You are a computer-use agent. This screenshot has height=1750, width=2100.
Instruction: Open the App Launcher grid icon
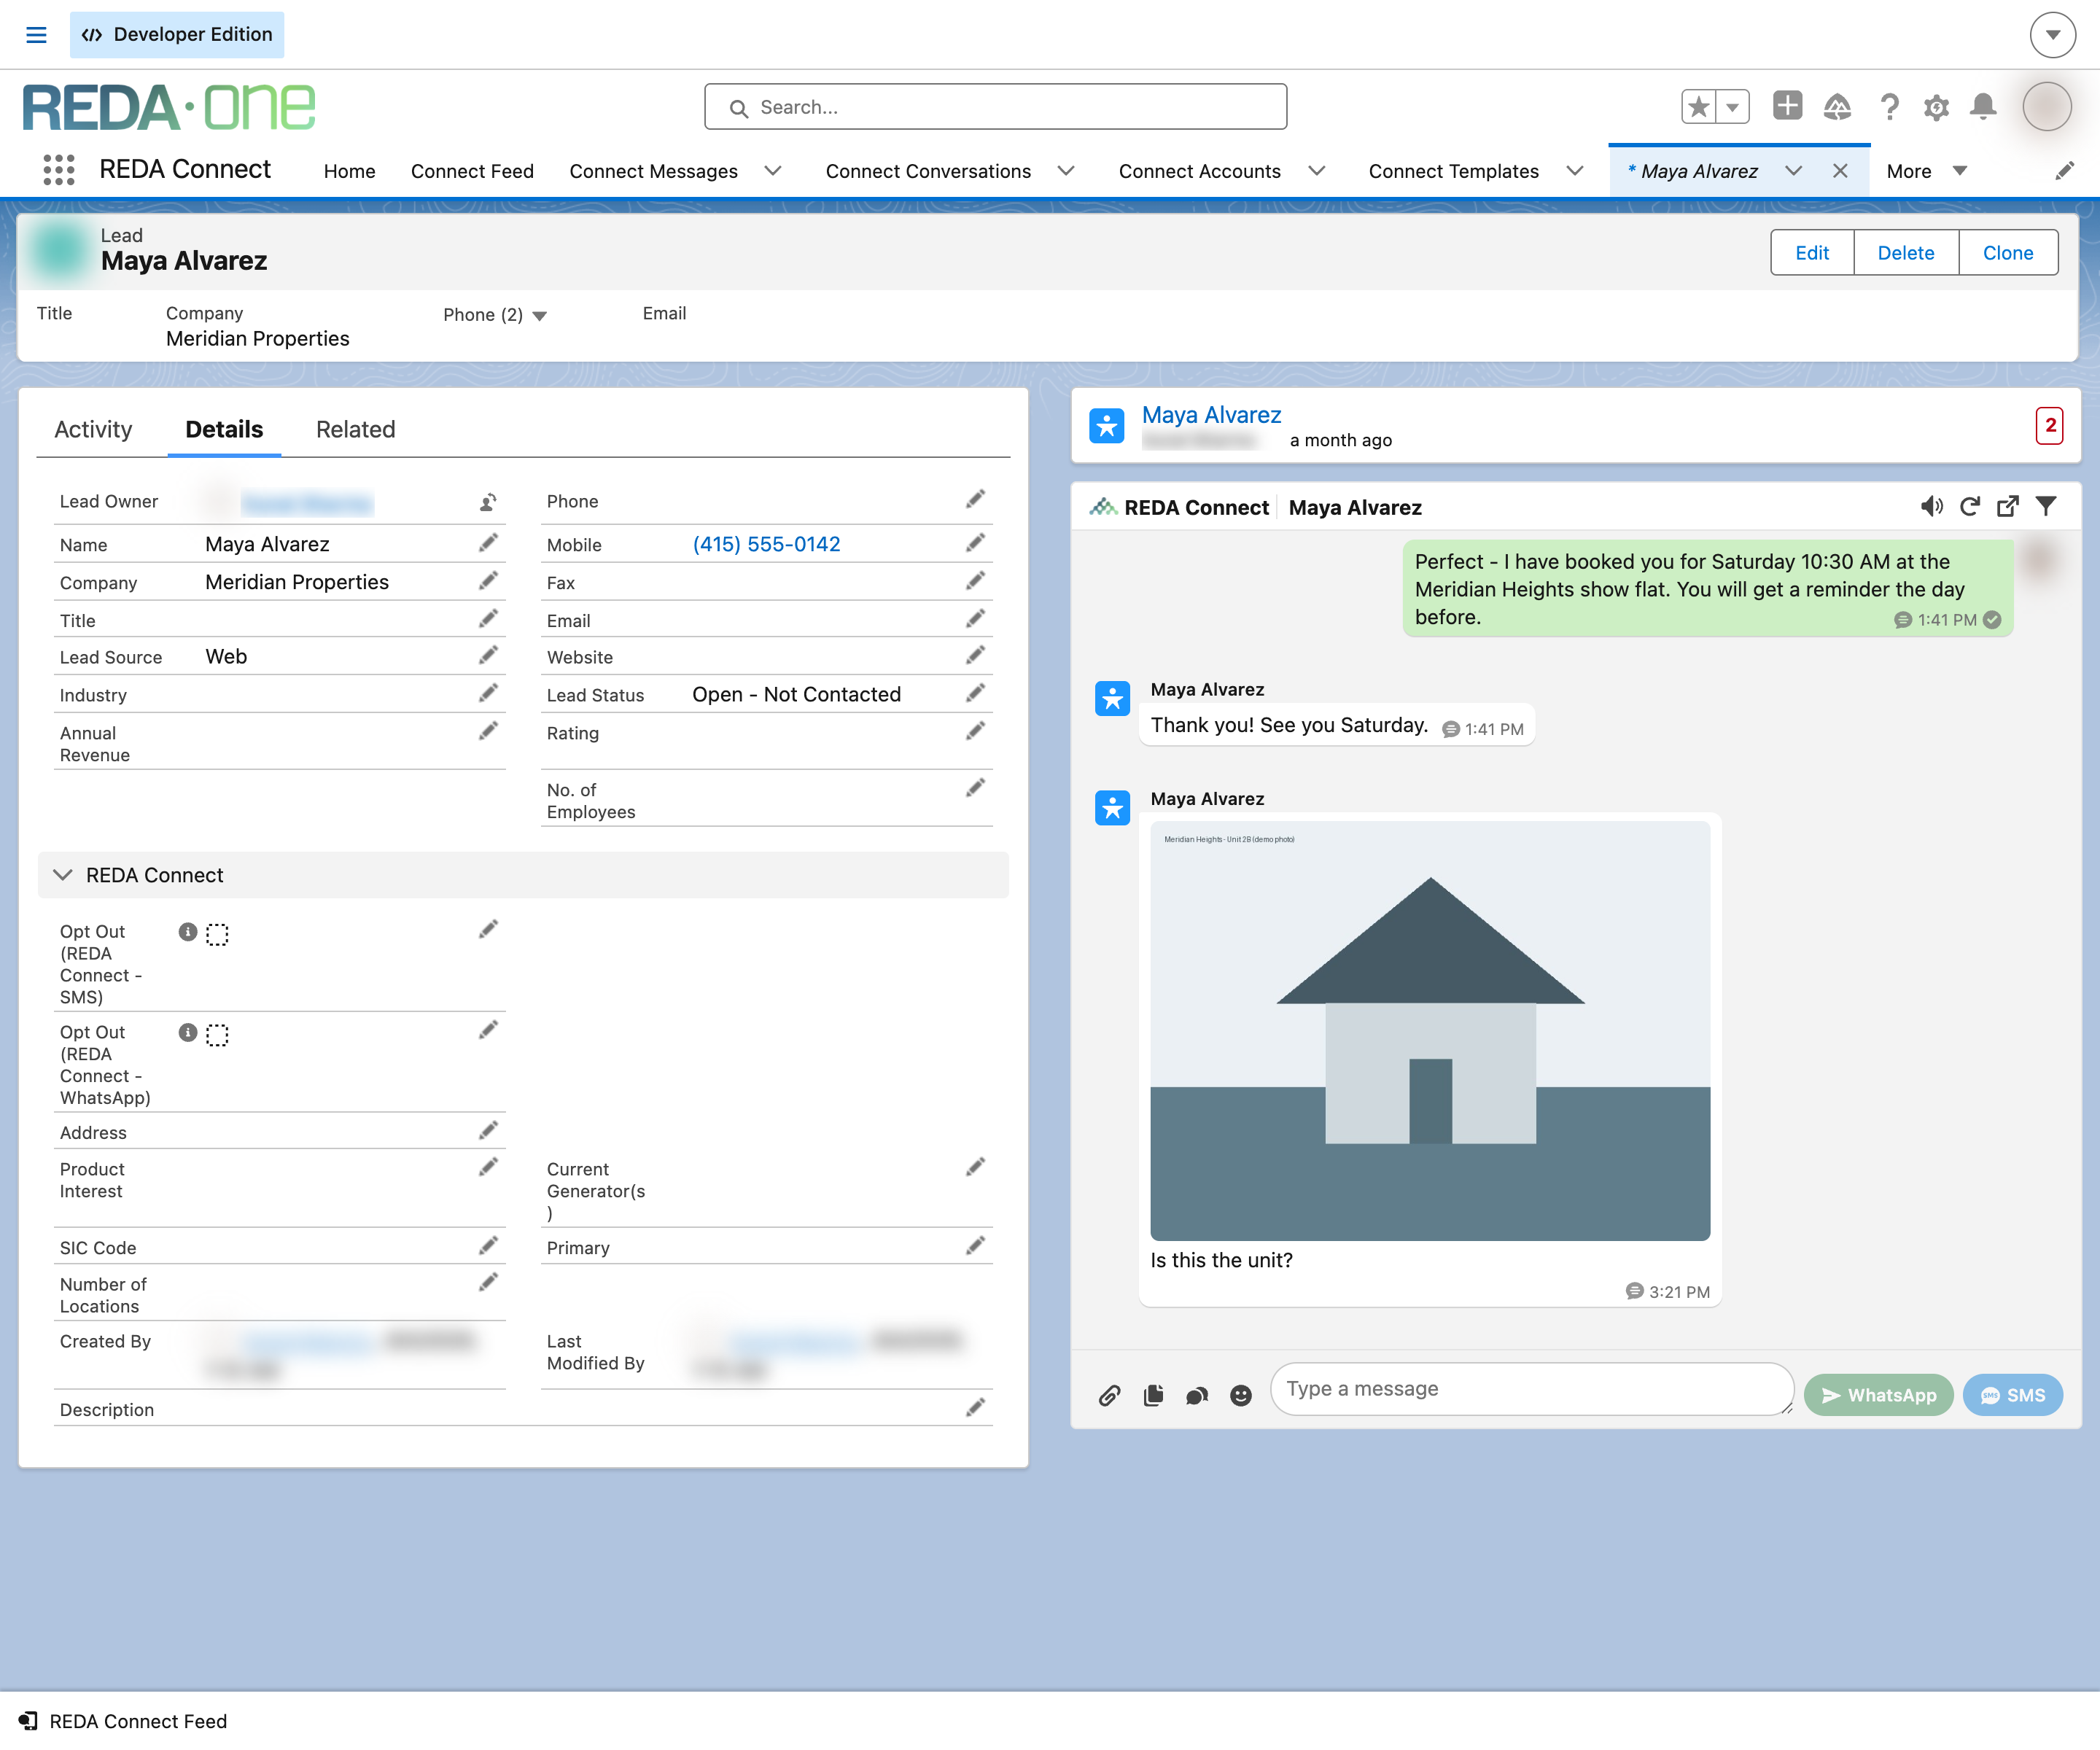[59, 170]
